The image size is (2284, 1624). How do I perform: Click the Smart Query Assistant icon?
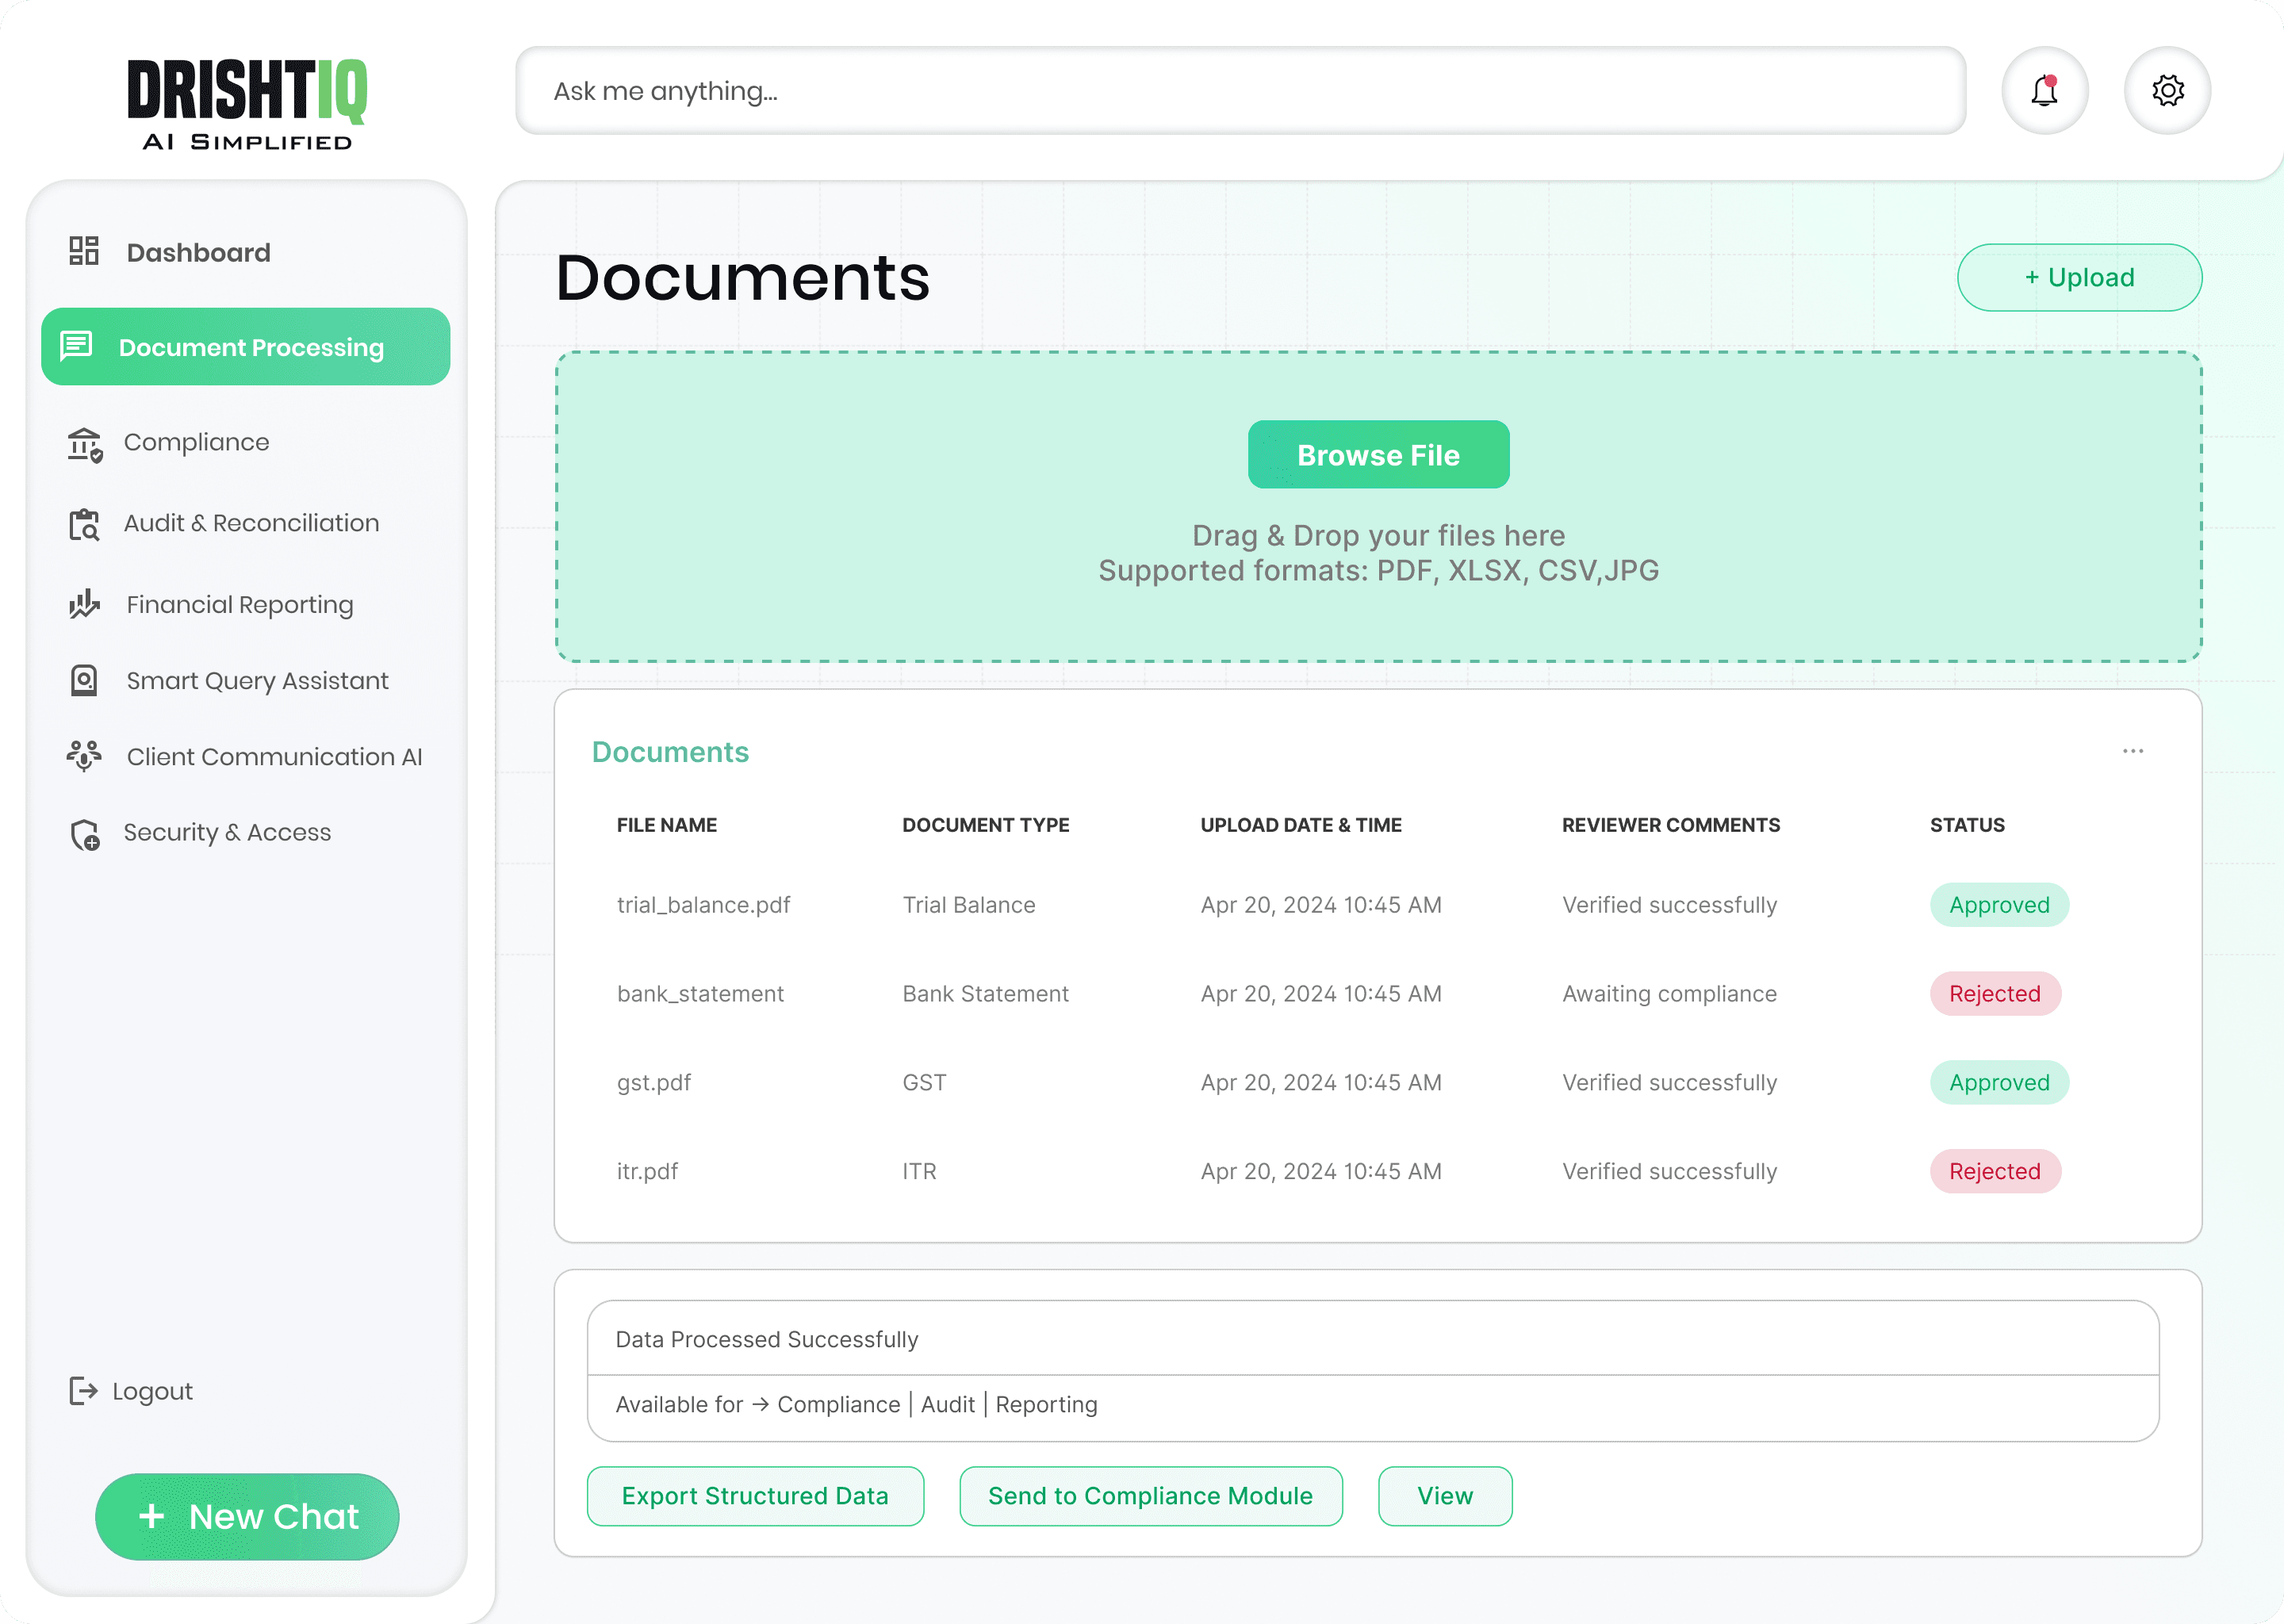tap(84, 681)
